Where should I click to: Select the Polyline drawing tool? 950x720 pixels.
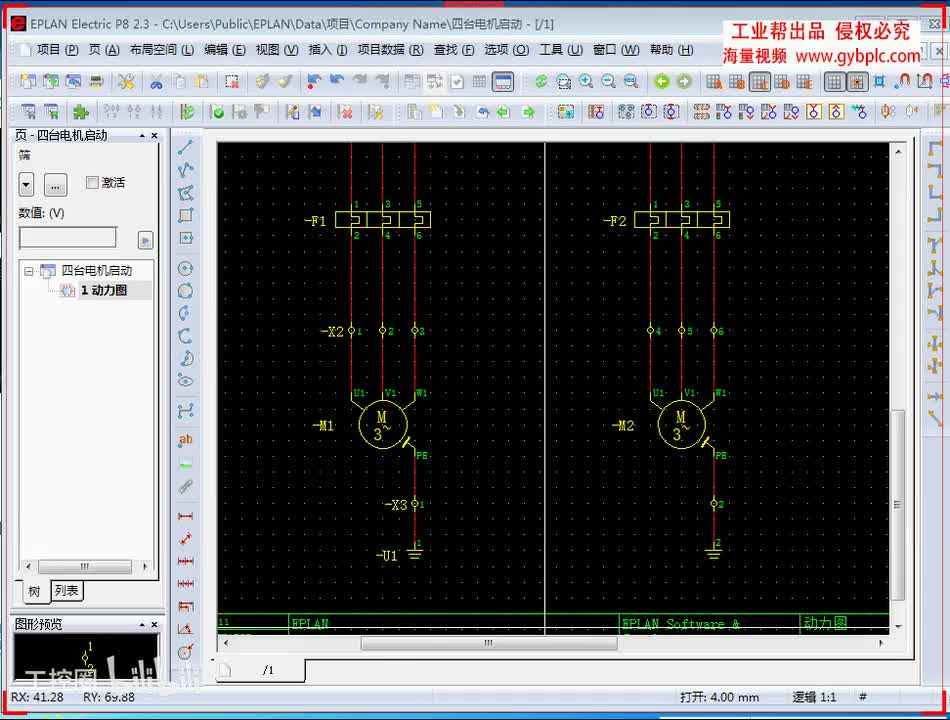click(x=185, y=170)
